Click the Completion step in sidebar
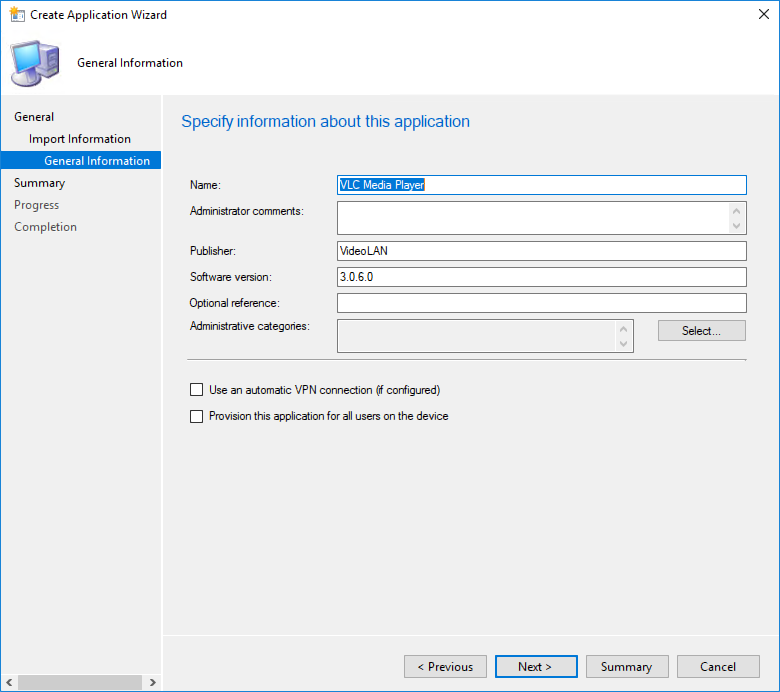The width and height of the screenshot is (780, 692). 45,226
